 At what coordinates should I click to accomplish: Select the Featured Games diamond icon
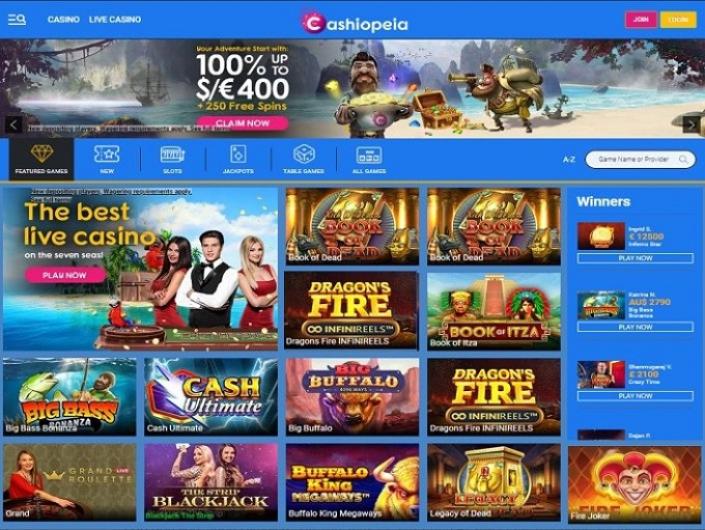tap(41, 154)
